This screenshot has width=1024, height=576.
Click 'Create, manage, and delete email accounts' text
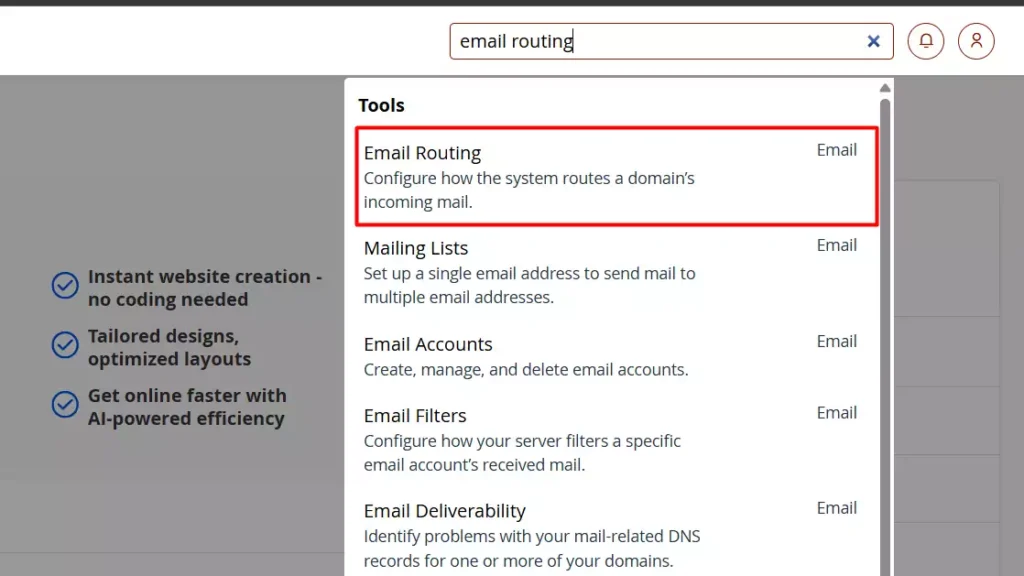pos(526,370)
